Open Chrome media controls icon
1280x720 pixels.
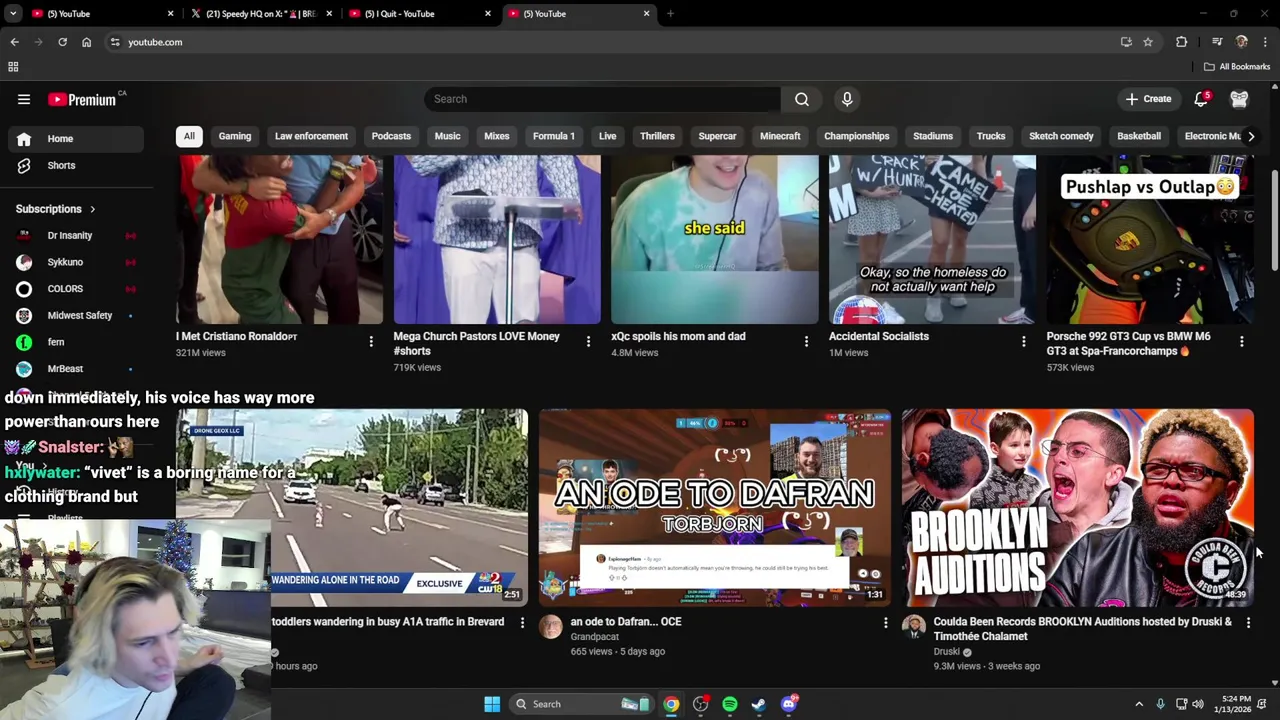(x=1217, y=42)
